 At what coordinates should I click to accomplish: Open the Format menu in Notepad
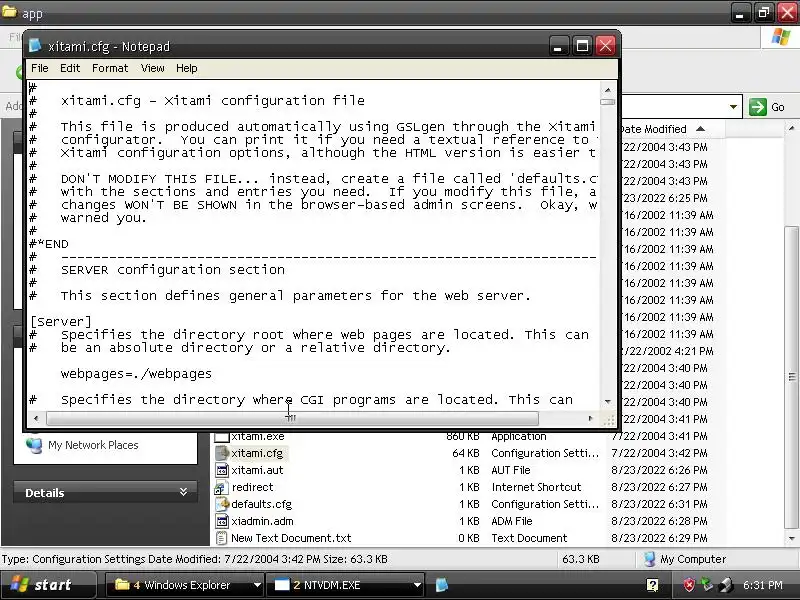coord(110,68)
